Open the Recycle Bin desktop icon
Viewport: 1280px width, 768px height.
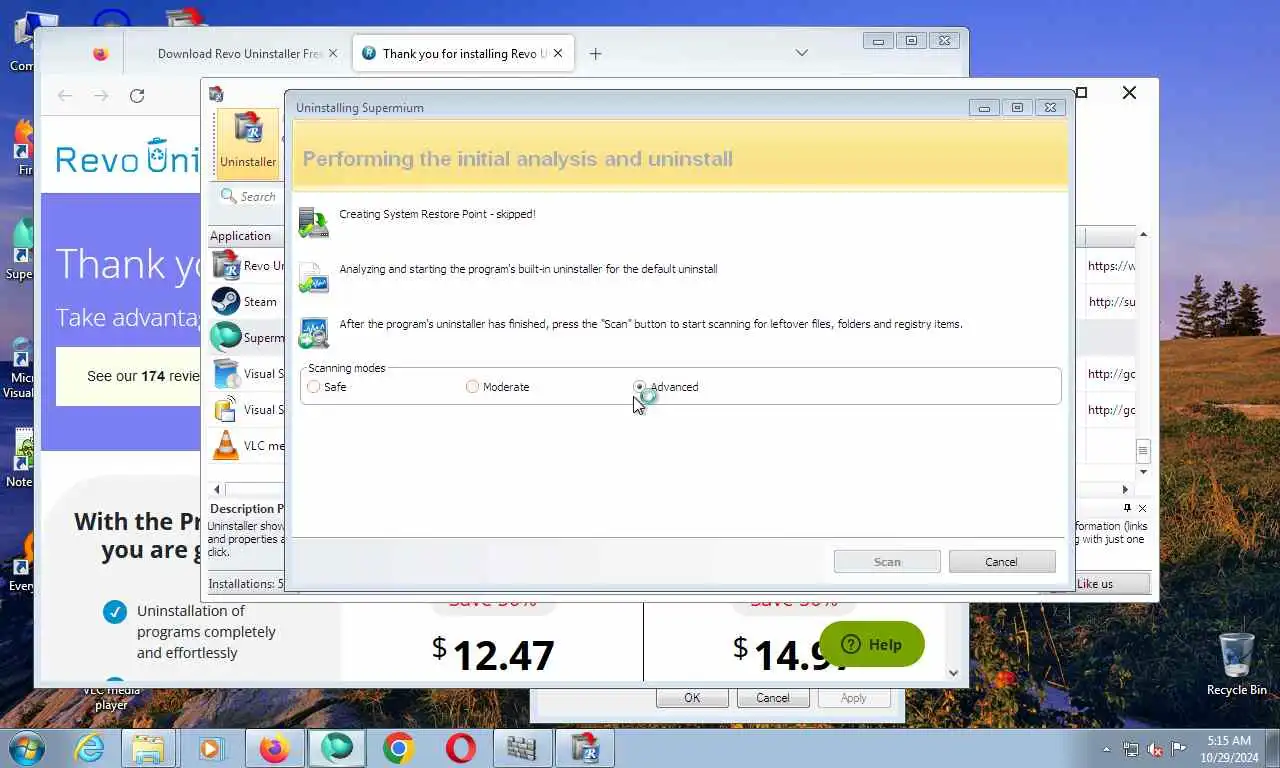[x=1236, y=664]
